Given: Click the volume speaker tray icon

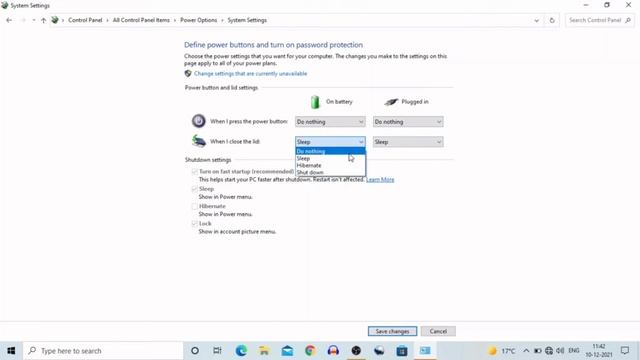Looking at the screenshot, I should [x=560, y=351].
